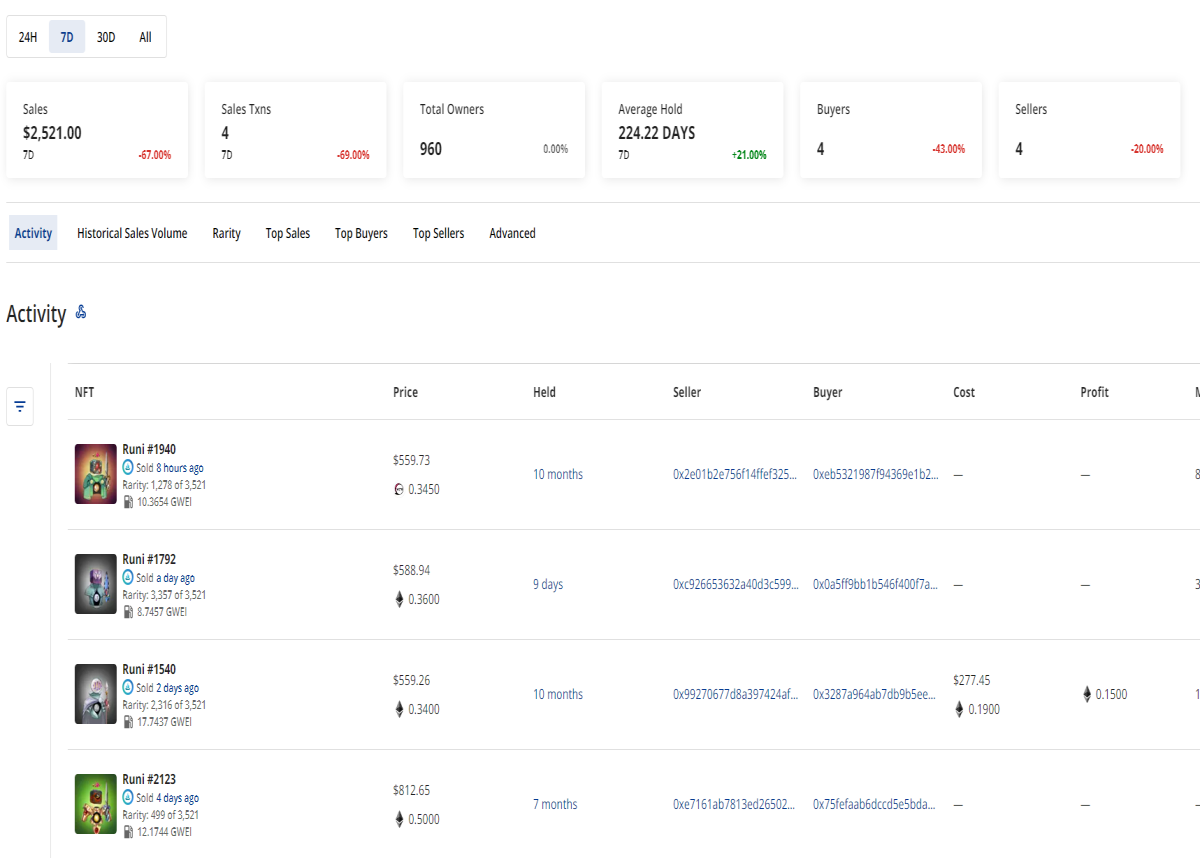Switch to the Top Buyers tab
1200x858 pixels.
(x=361, y=233)
